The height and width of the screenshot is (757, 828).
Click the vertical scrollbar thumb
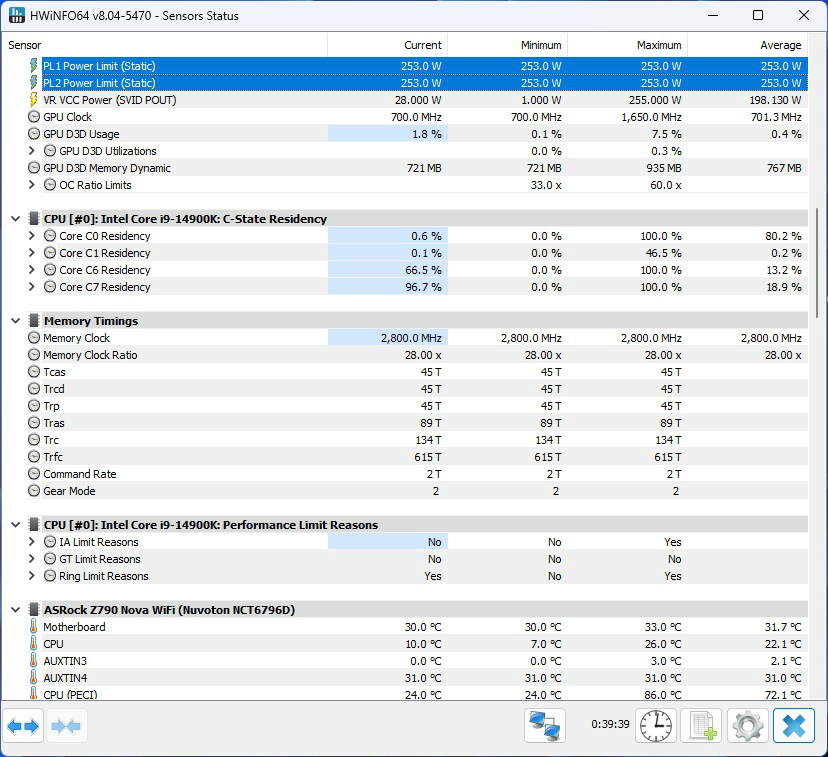click(x=818, y=260)
